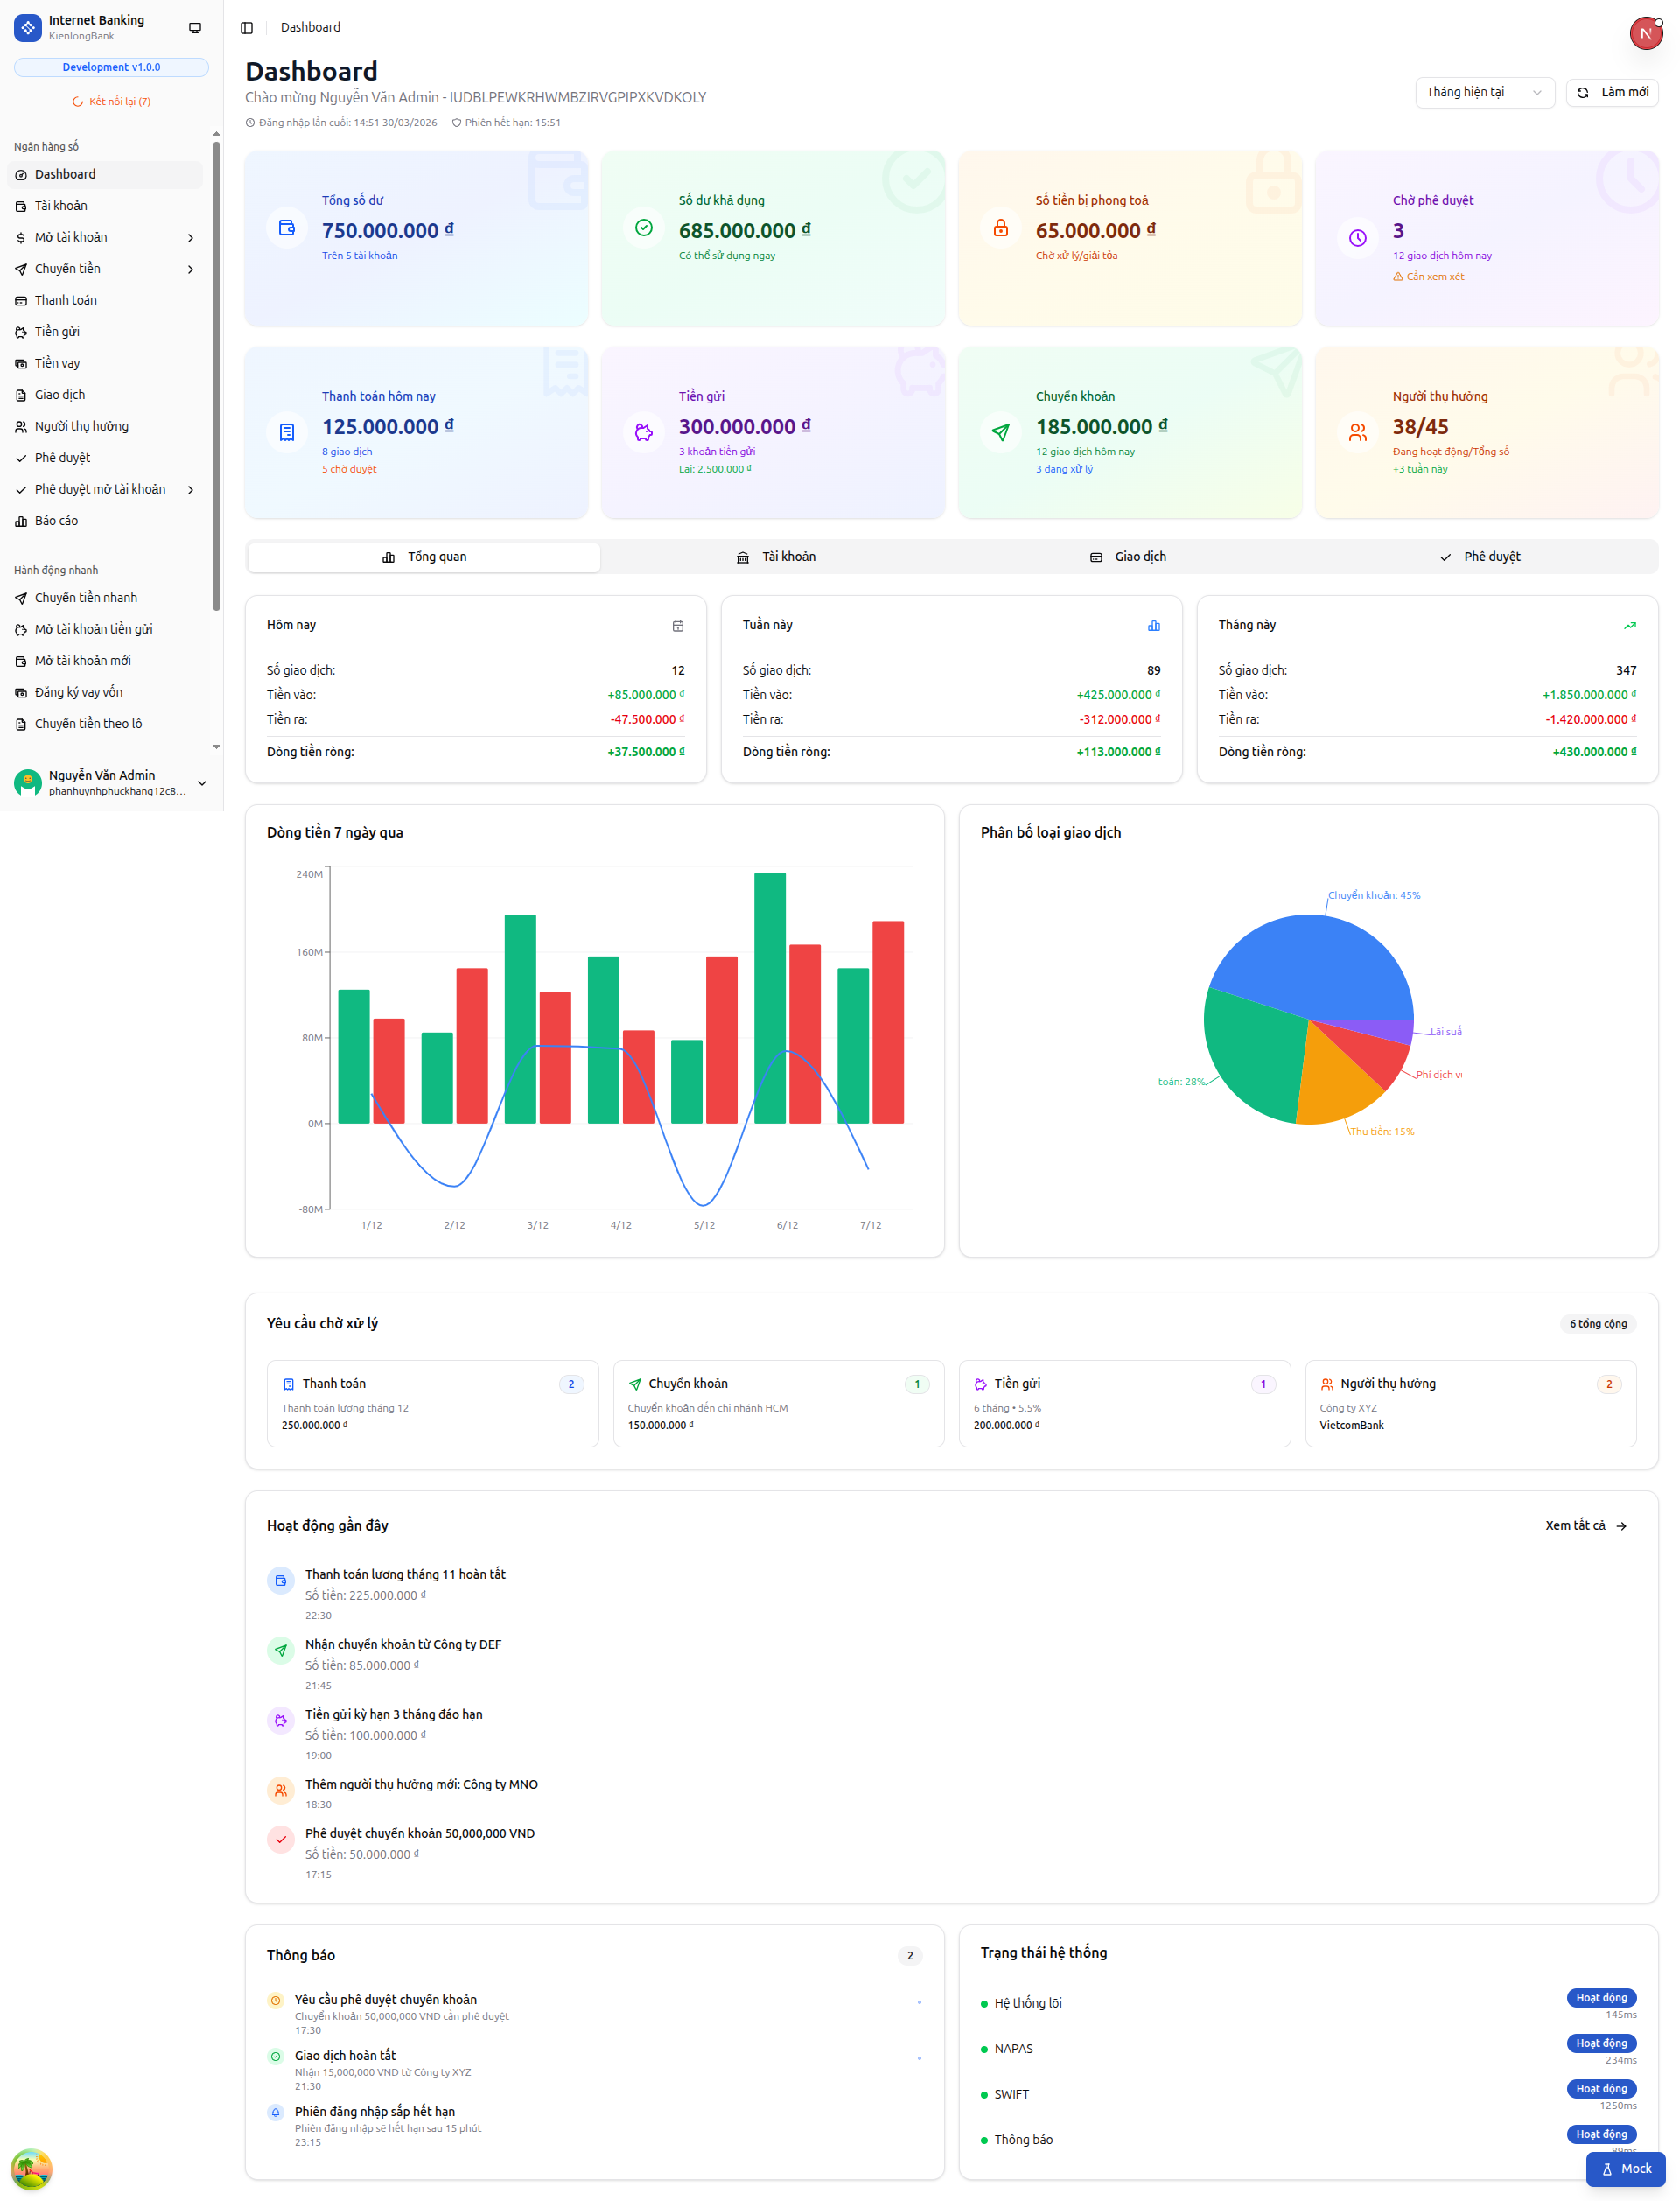
Task: Click the monitor icon beside Internet Banking
Action: click(195, 28)
